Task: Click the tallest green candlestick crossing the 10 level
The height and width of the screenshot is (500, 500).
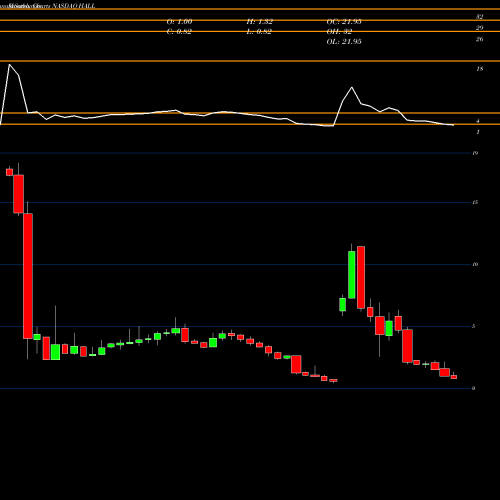Action: (352, 275)
